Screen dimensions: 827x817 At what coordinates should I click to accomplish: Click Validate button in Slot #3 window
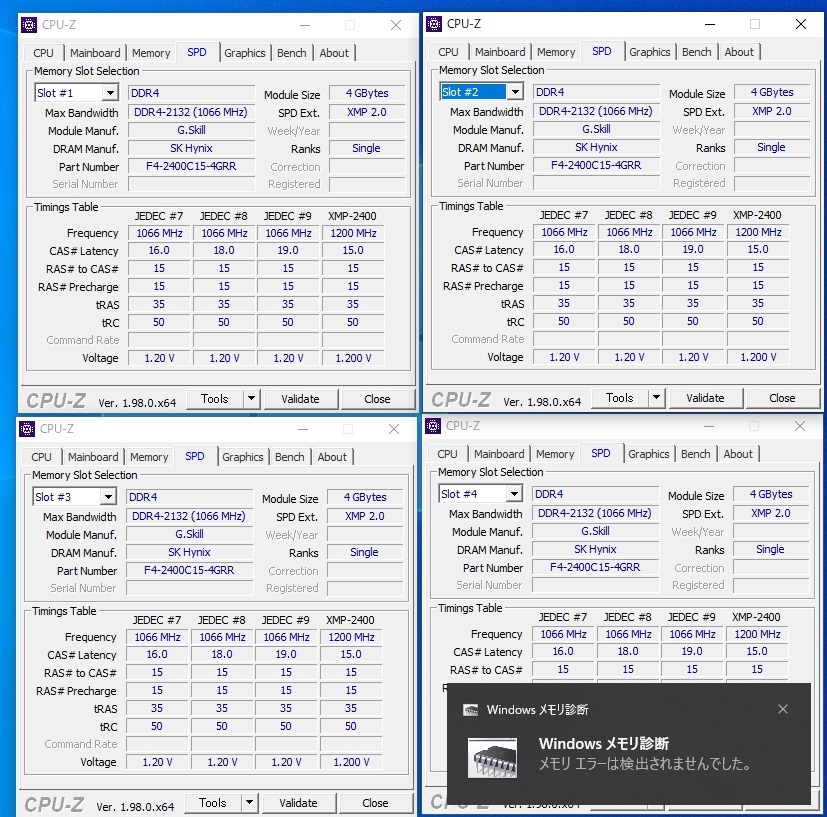(x=298, y=803)
